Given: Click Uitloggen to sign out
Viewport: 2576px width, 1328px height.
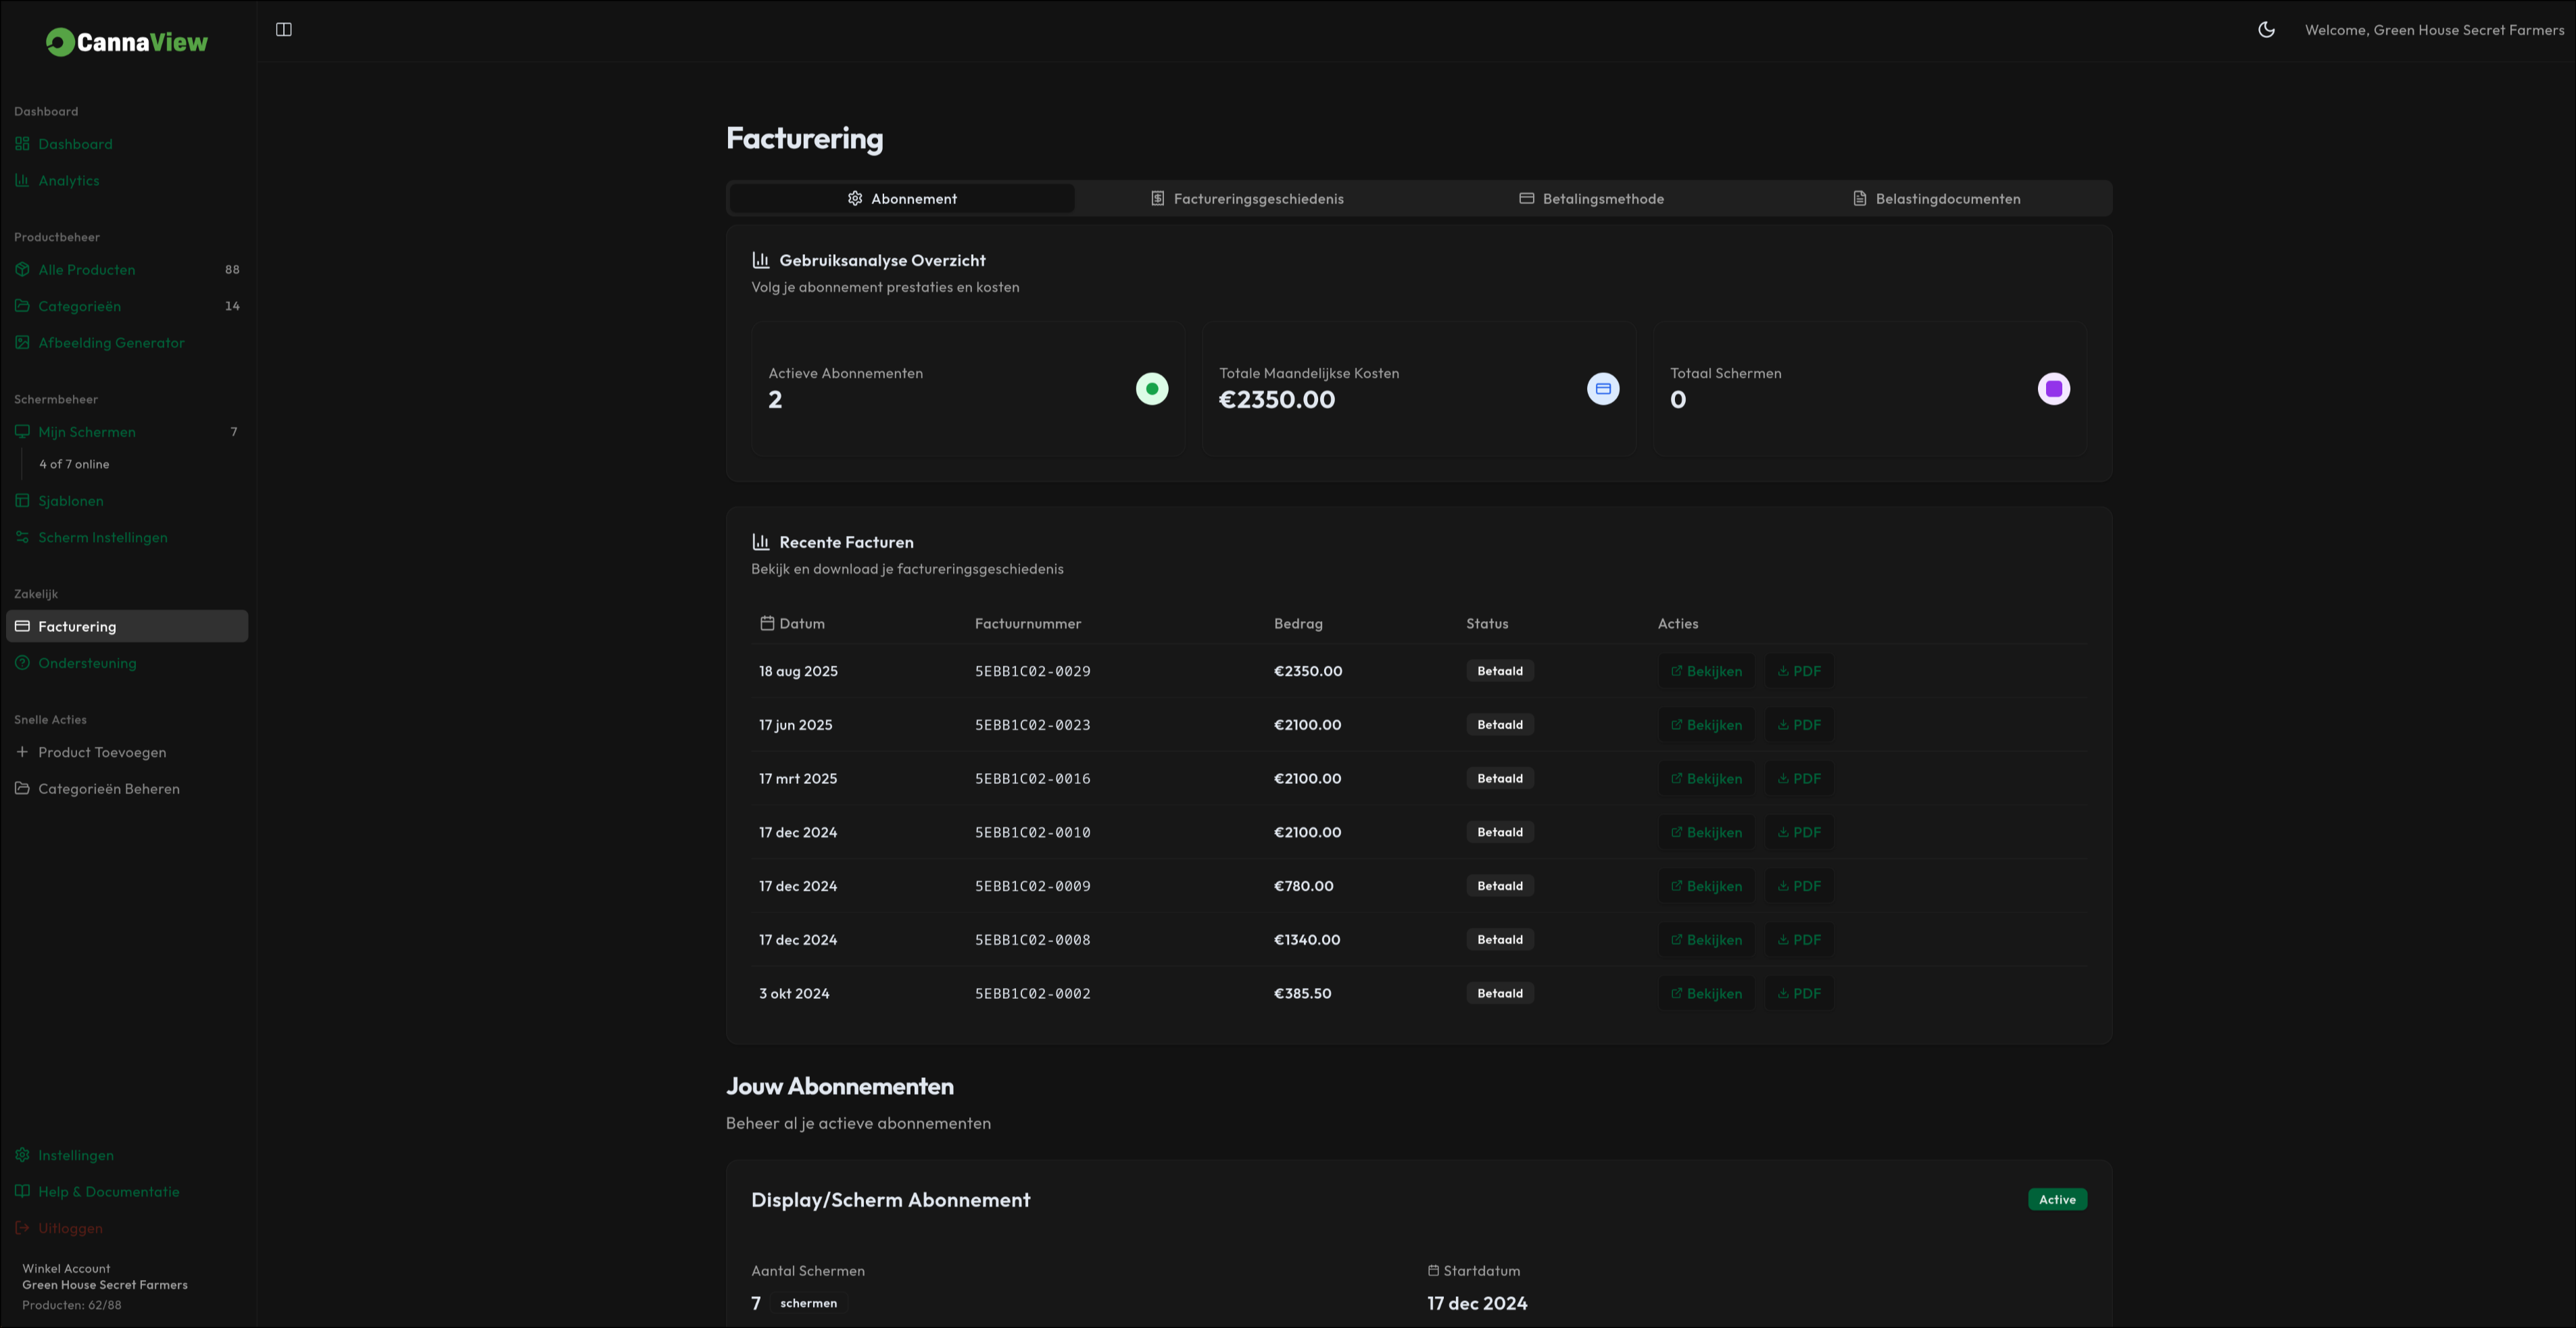Looking at the screenshot, I should tap(70, 1228).
